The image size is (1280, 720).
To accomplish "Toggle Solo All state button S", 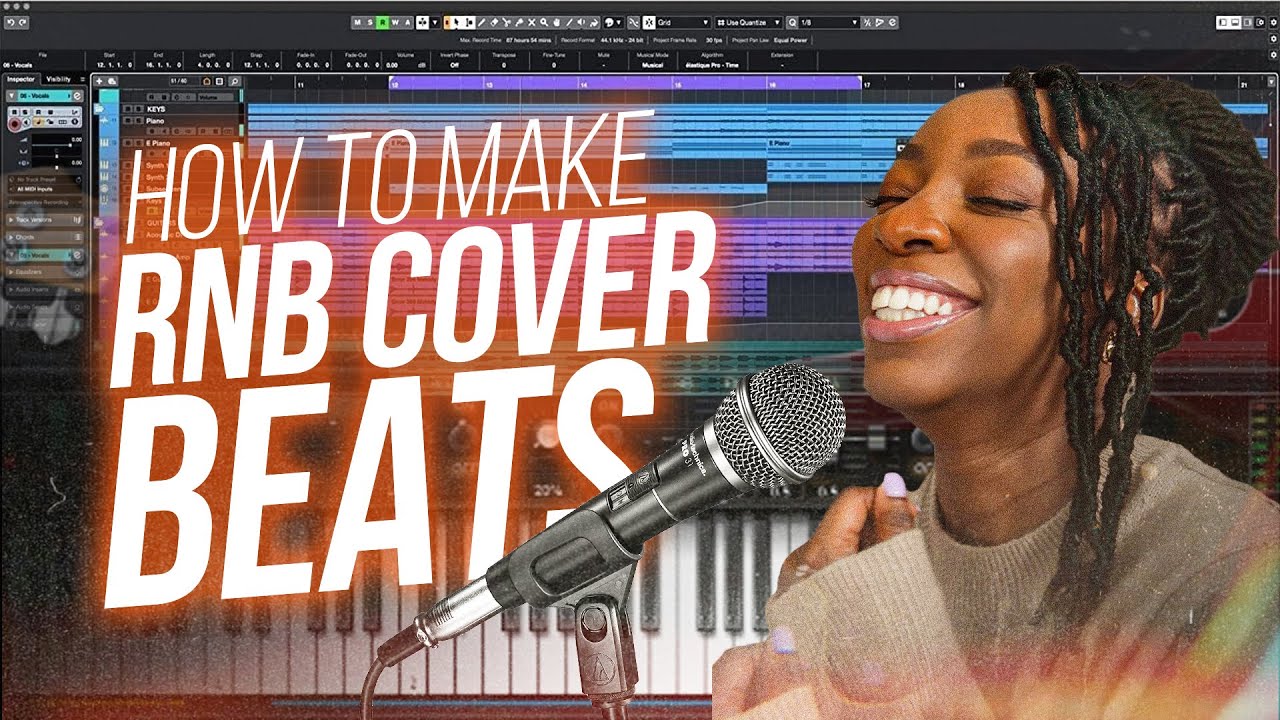I will point(370,22).
